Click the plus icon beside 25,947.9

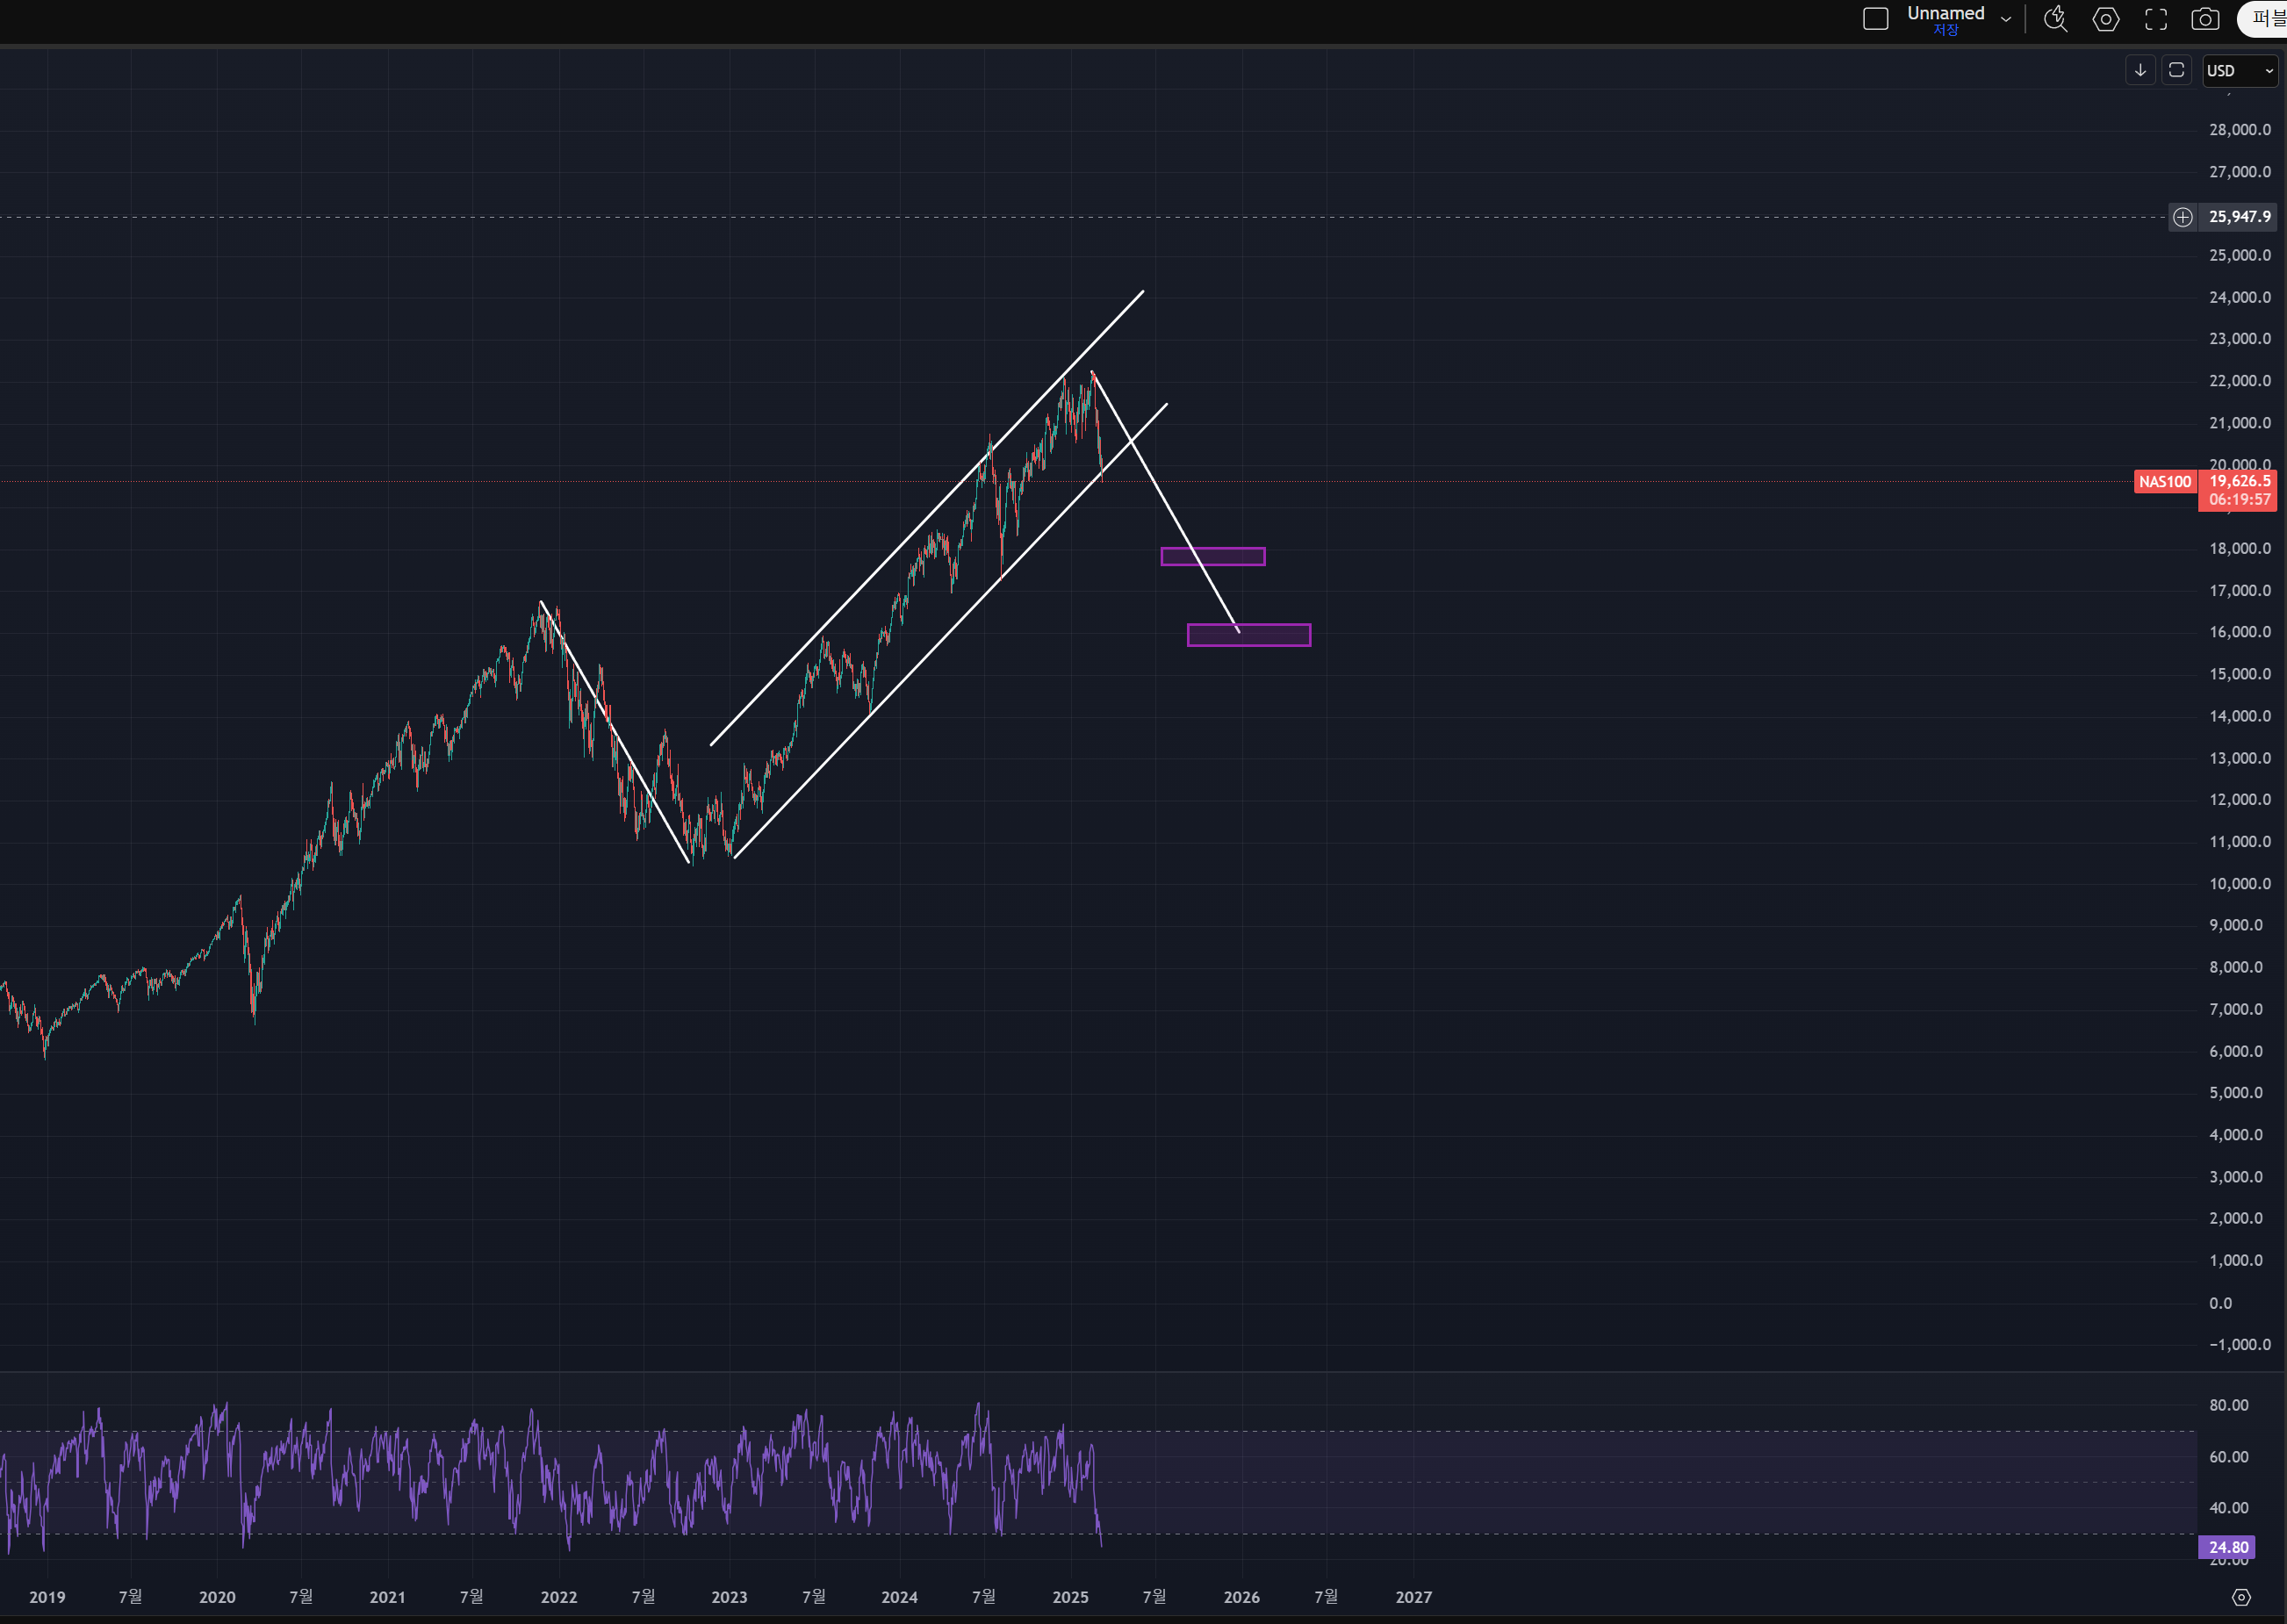2183,217
